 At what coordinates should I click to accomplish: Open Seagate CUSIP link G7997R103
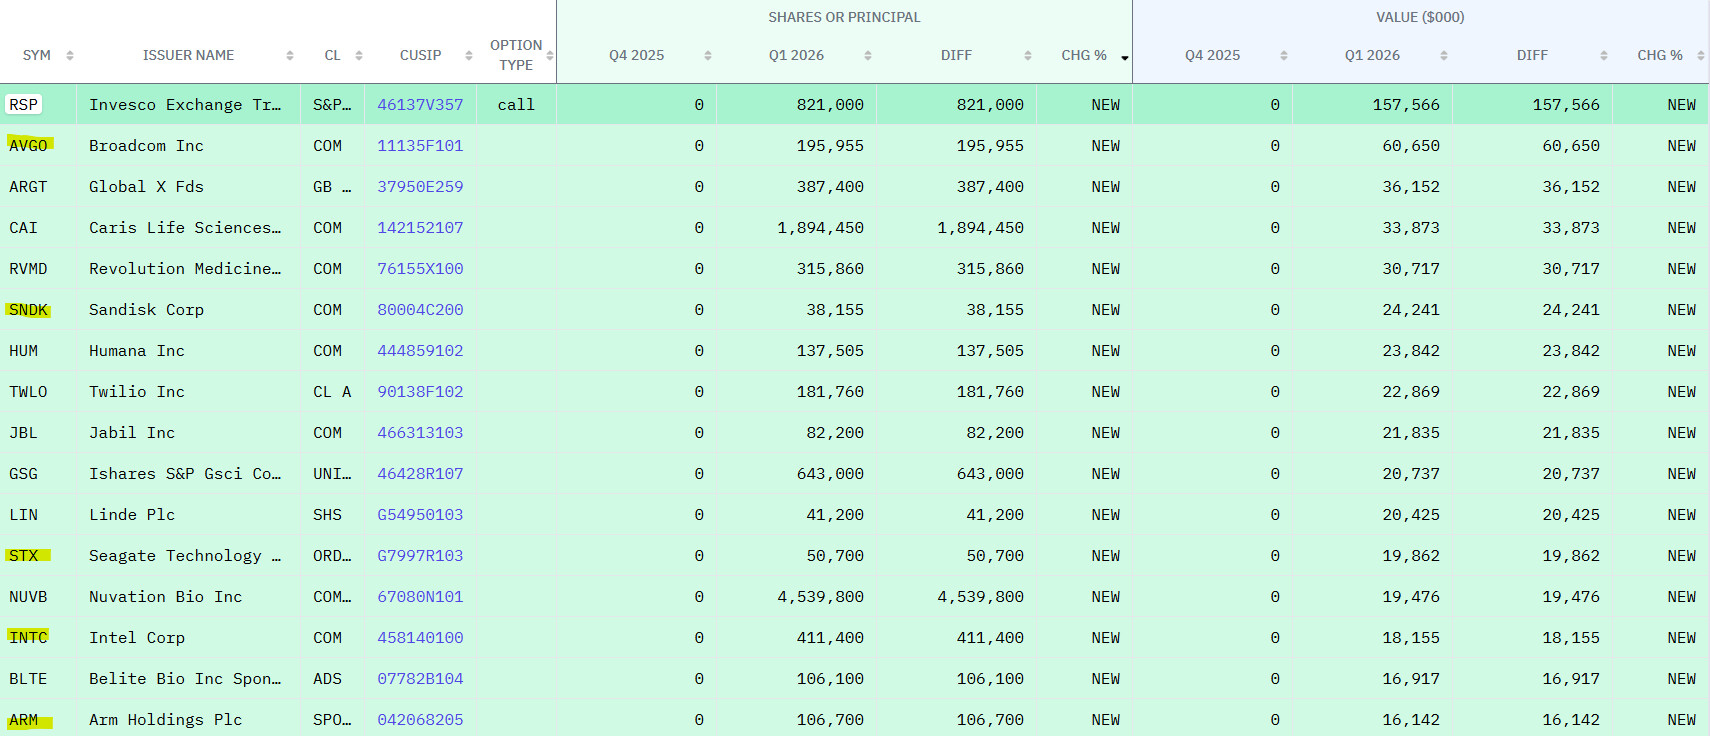(x=420, y=556)
